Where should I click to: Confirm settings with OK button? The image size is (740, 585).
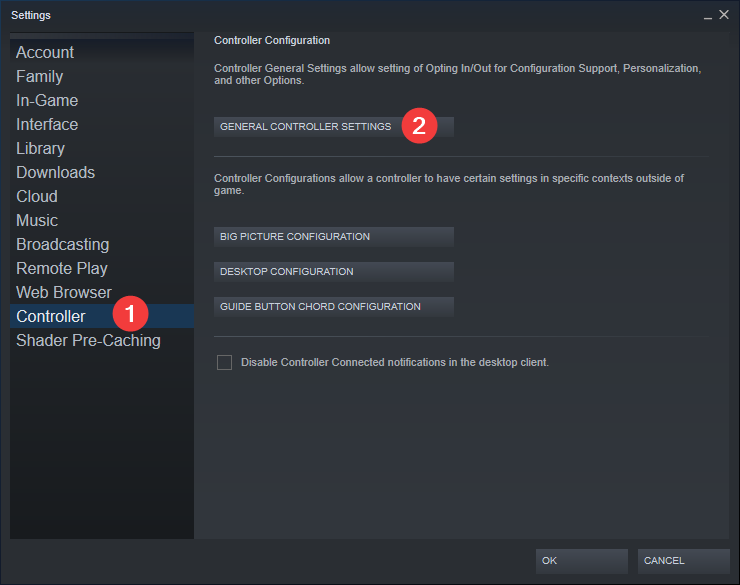(581, 561)
